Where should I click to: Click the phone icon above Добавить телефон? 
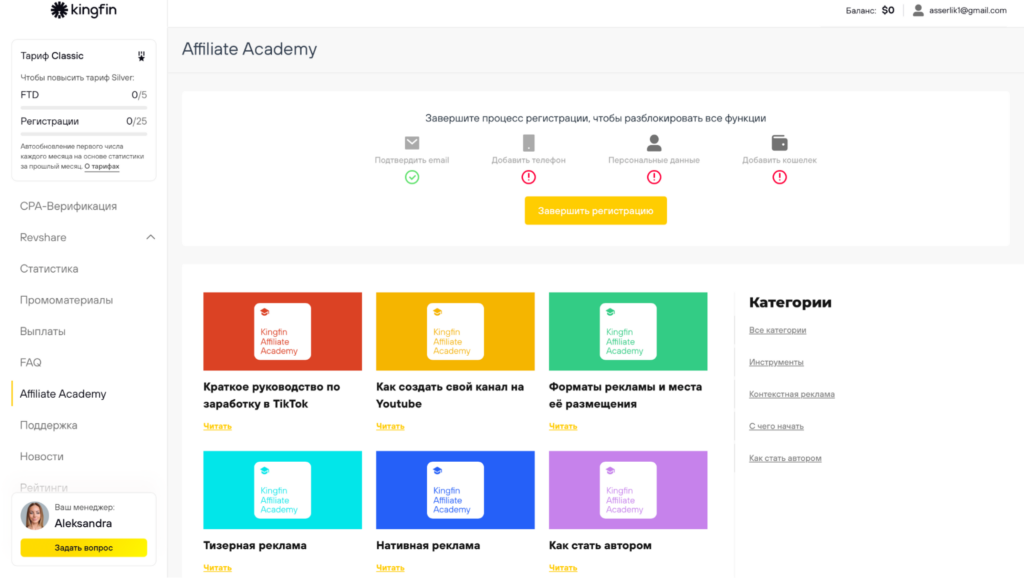[x=528, y=142]
